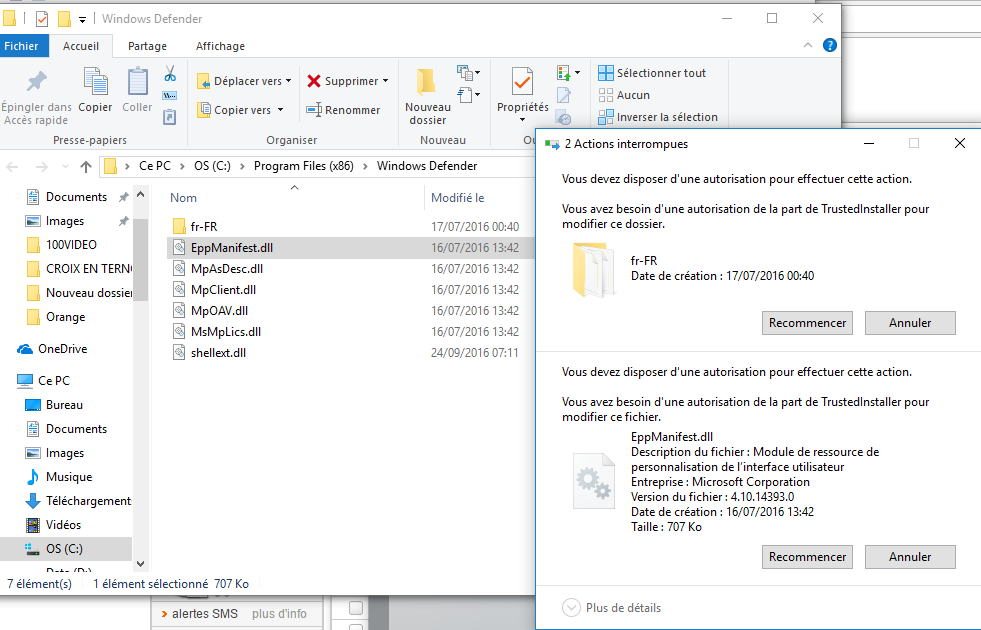Sort by Modifié le column header
The height and width of the screenshot is (630, 981).
(457, 198)
